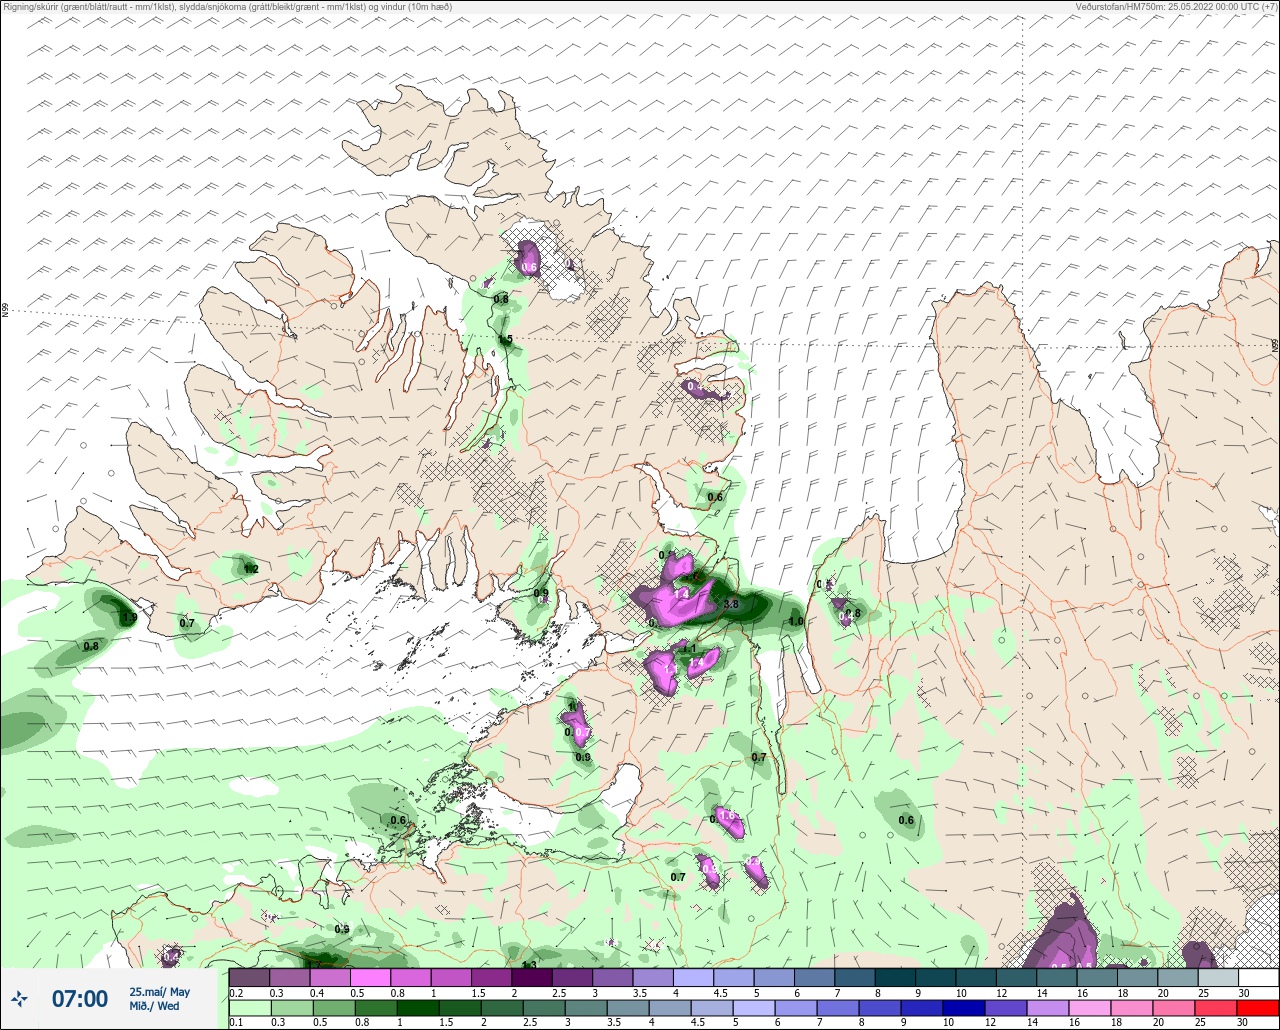Click the legend label 4.5 in top row
Screen dimensions: 1280x1030
pos(719,992)
